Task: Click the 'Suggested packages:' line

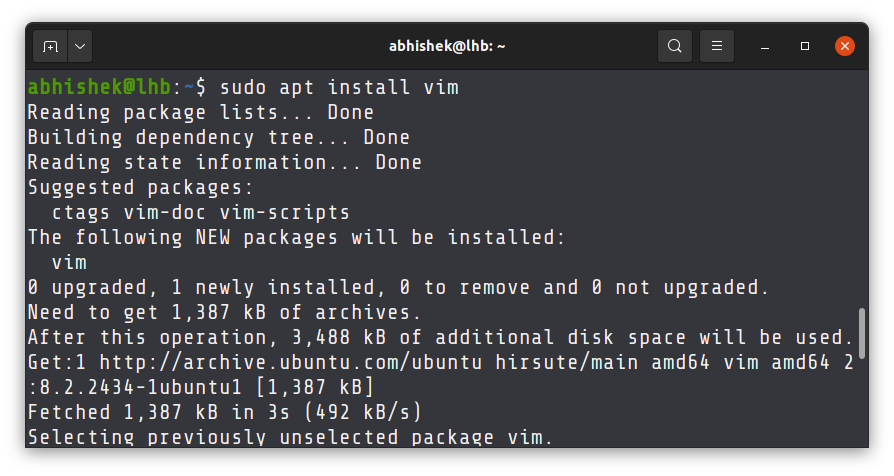Action: [140, 187]
